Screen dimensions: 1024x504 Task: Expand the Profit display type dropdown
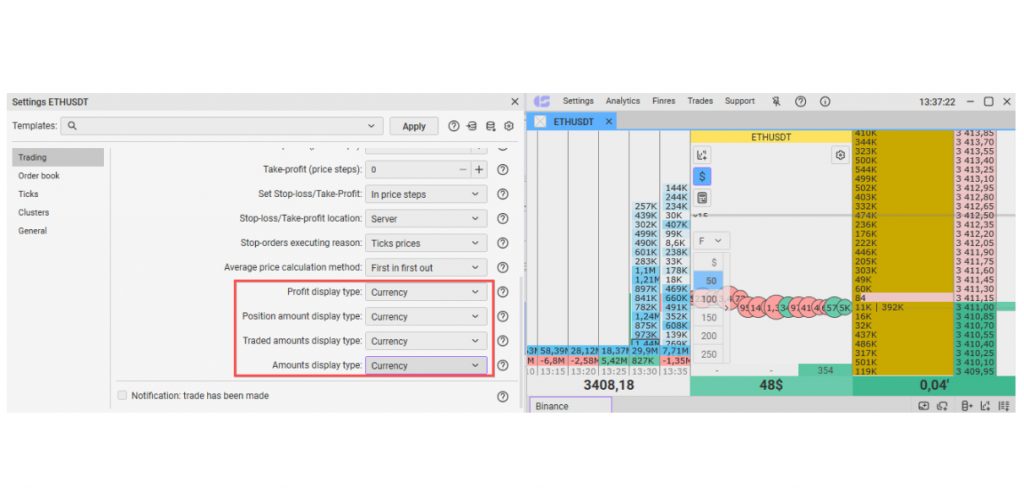pyautogui.click(x=426, y=292)
